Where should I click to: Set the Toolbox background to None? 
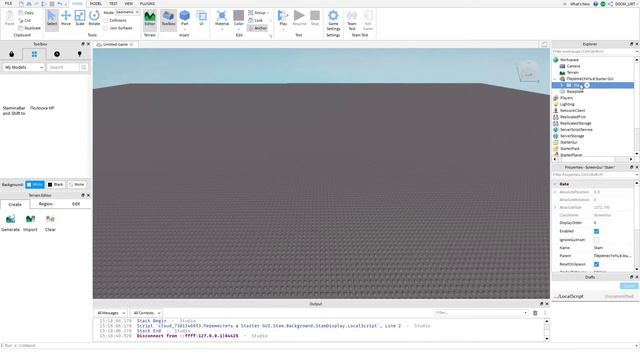point(76,185)
